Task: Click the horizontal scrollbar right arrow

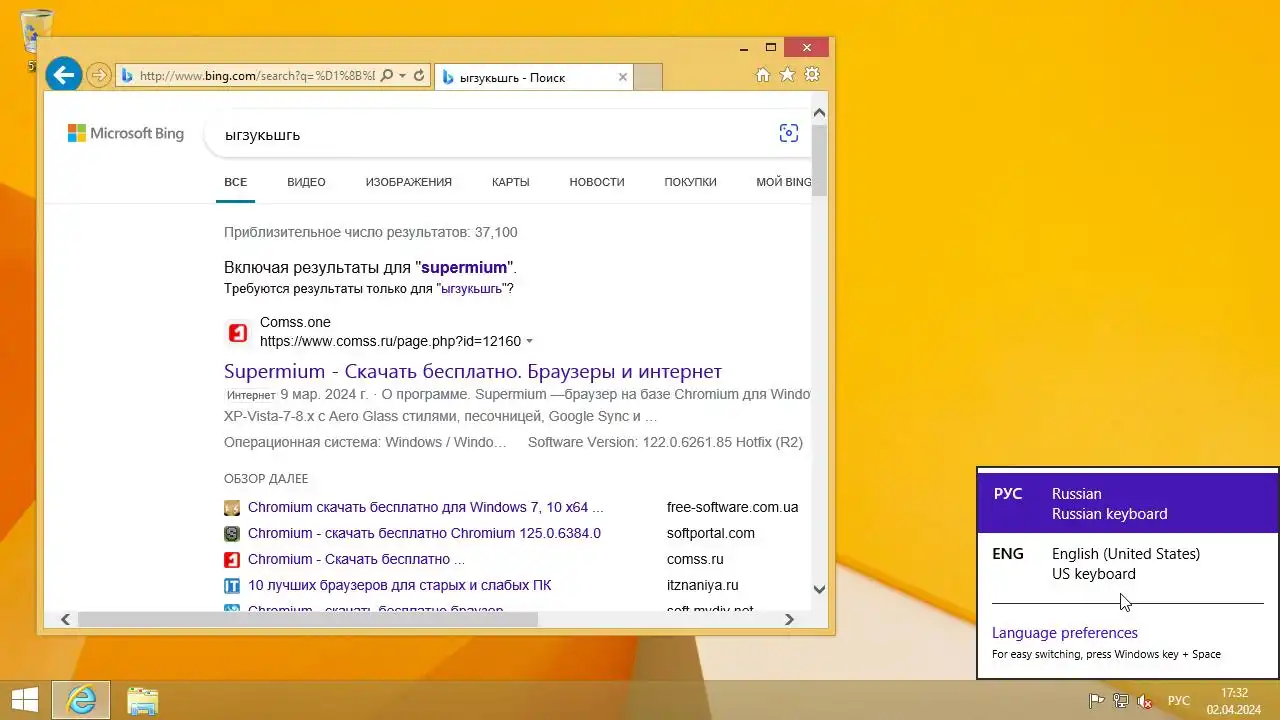Action: [x=789, y=619]
